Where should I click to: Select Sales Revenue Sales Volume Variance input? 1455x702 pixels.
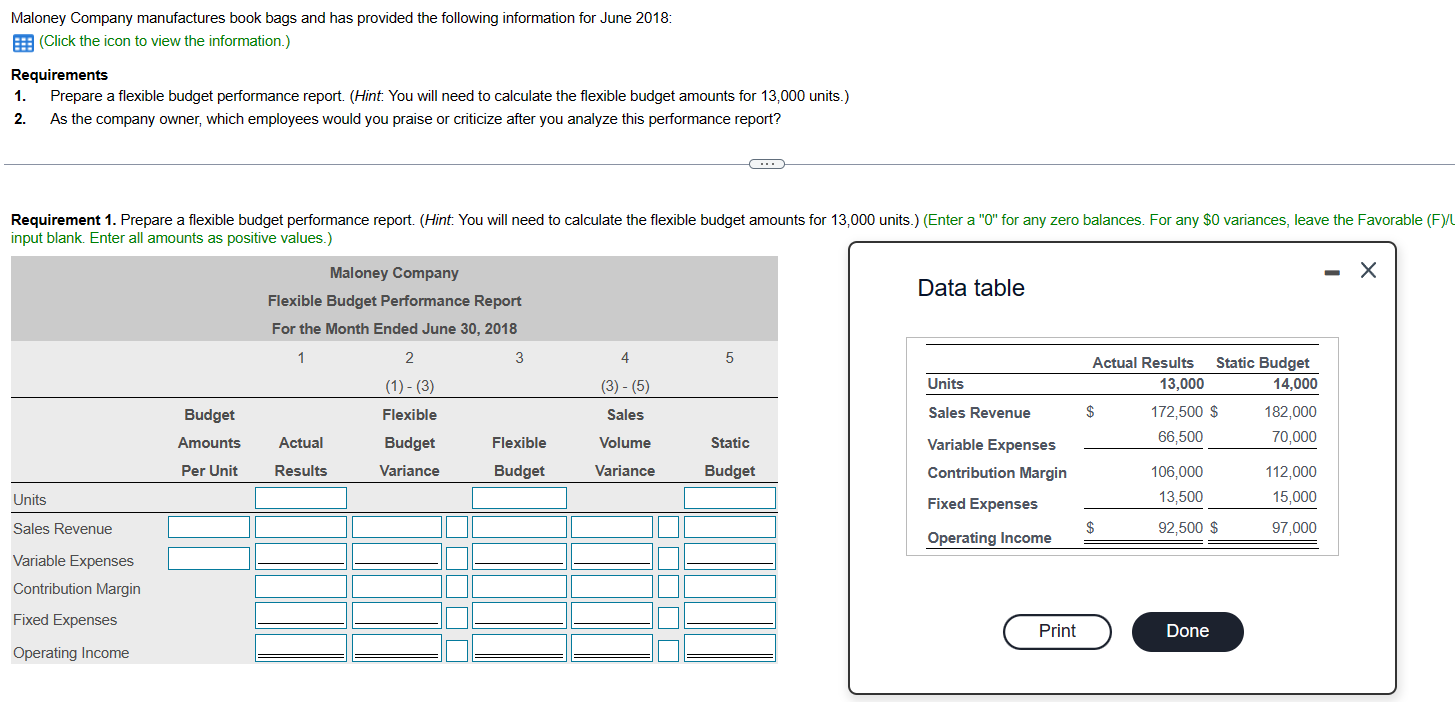[x=612, y=527]
